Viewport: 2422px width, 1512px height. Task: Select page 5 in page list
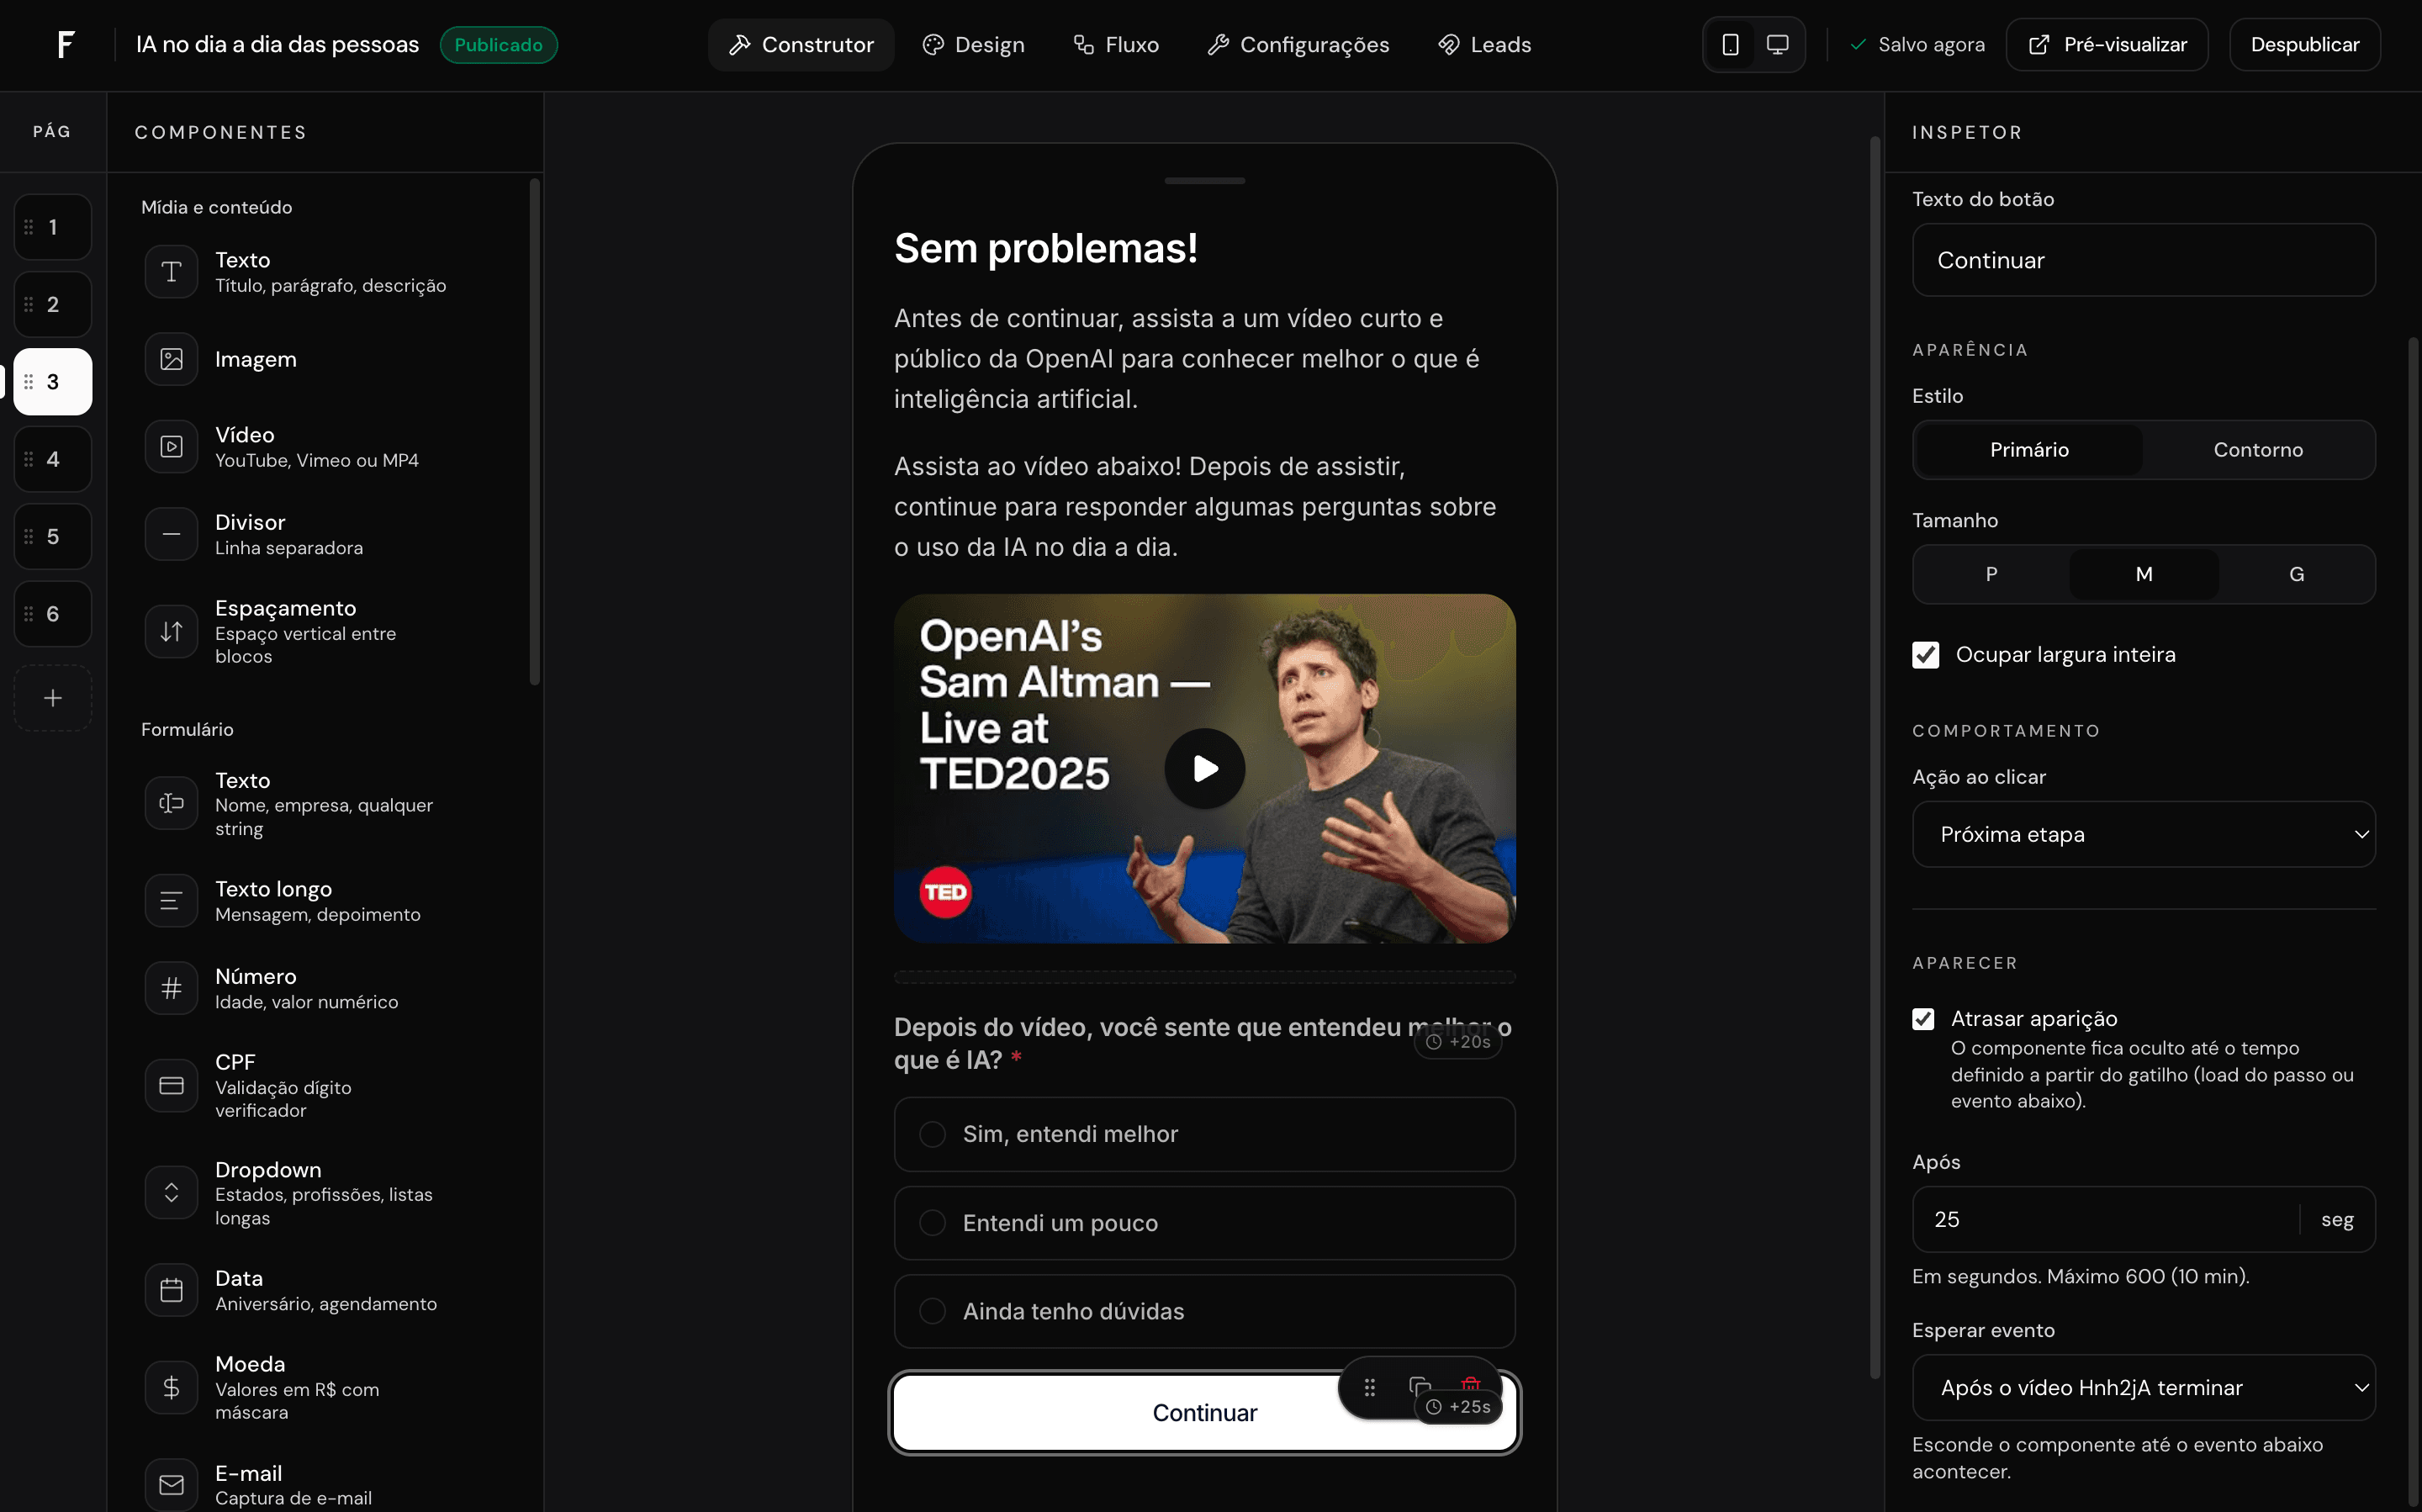(53, 537)
